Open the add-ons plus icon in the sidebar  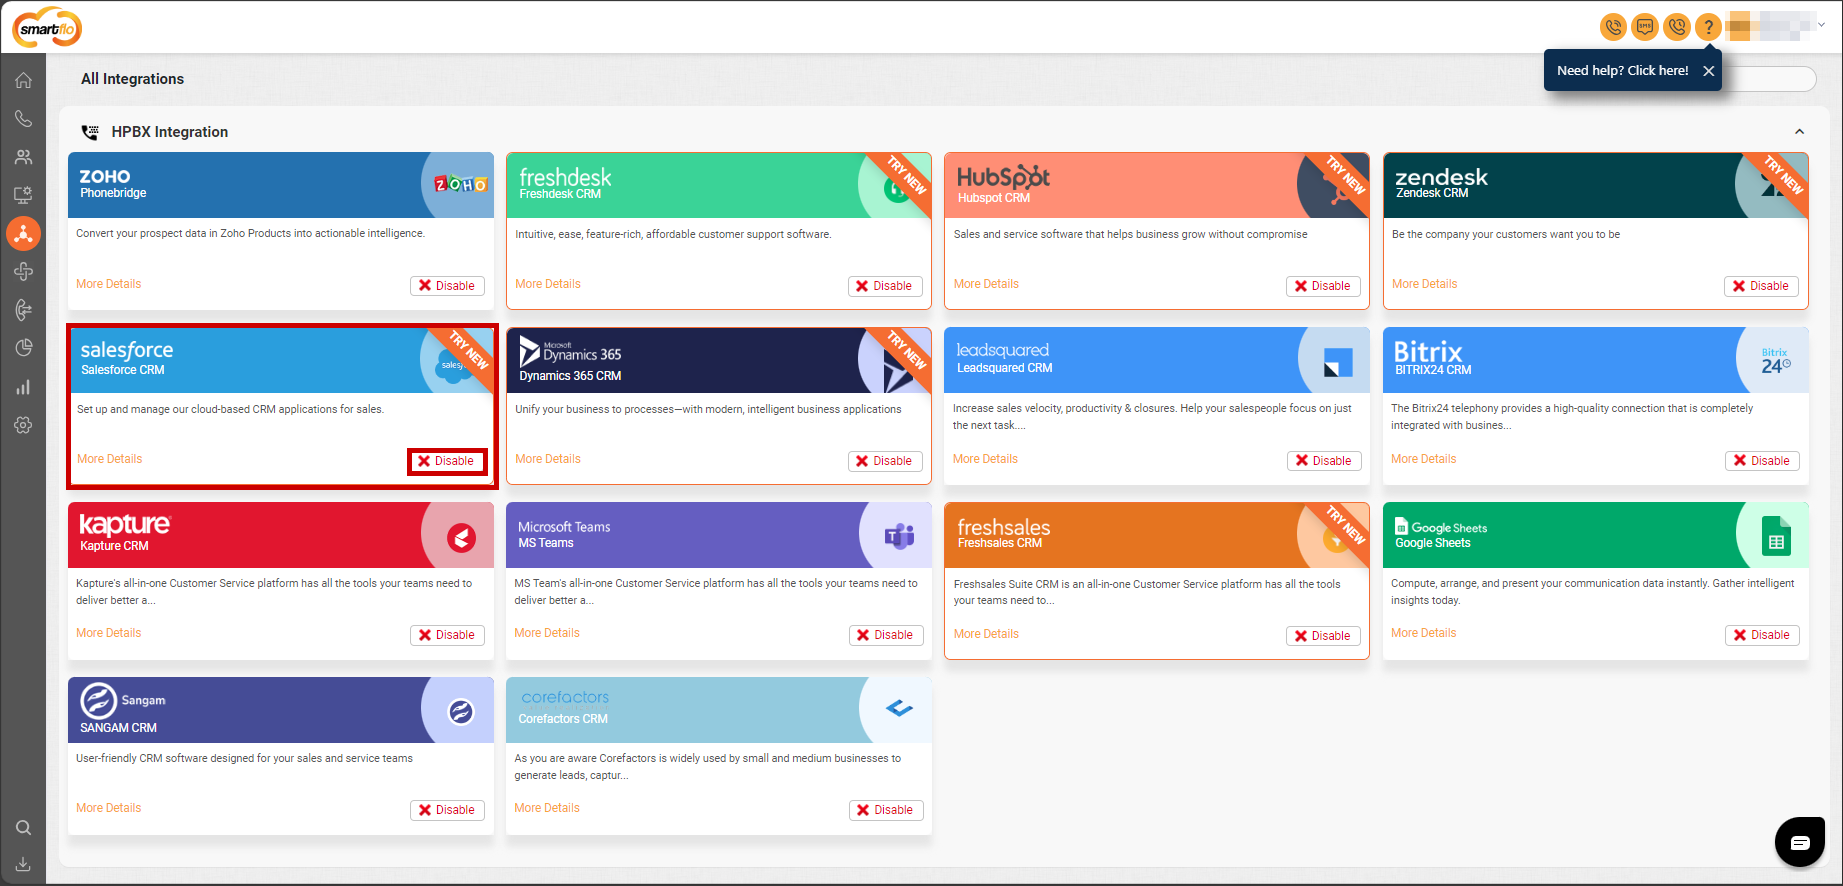pyautogui.click(x=23, y=272)
